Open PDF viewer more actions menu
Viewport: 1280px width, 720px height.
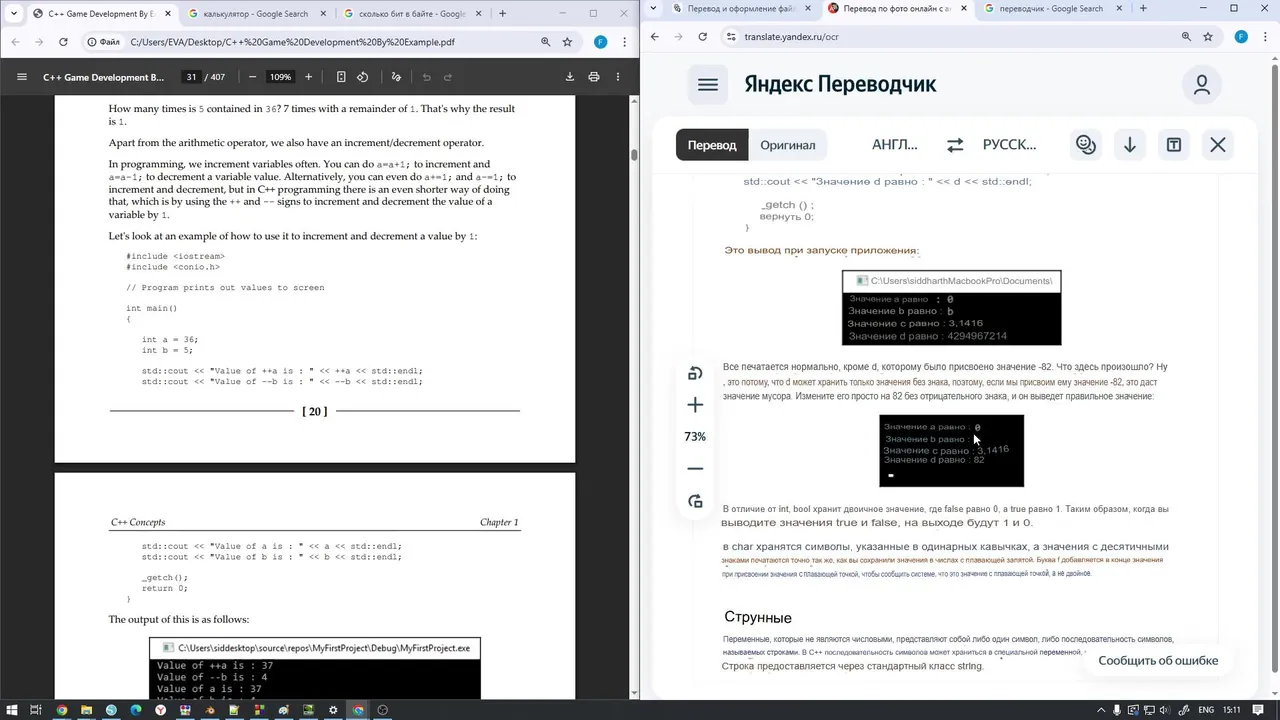[x=618, y=77]
